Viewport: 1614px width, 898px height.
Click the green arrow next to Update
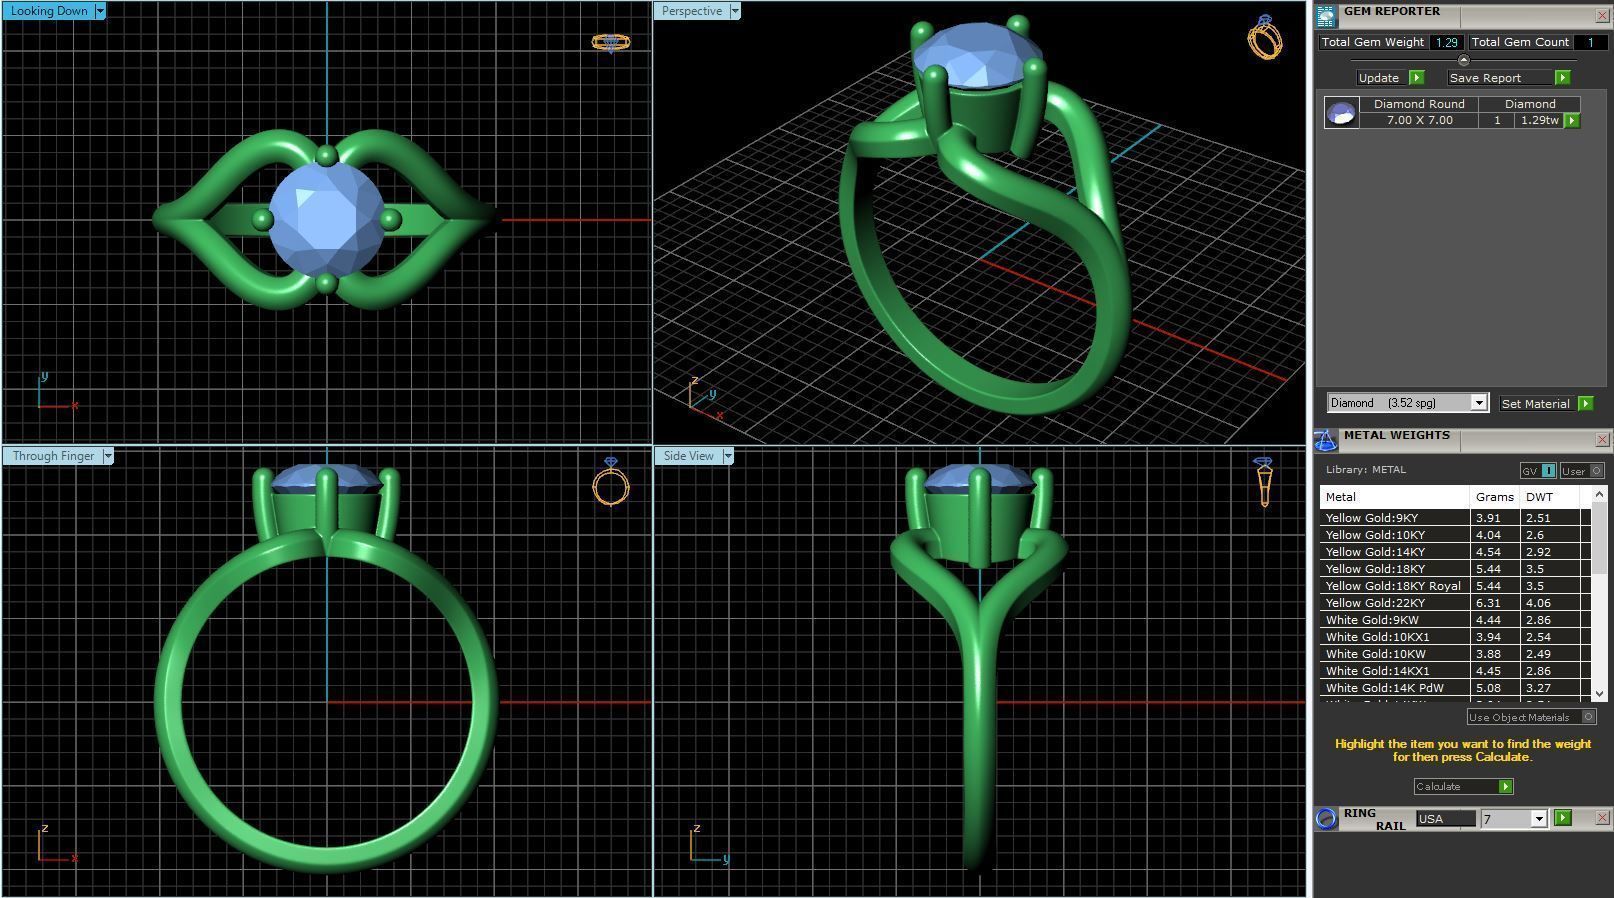[x=1416, y=78]
